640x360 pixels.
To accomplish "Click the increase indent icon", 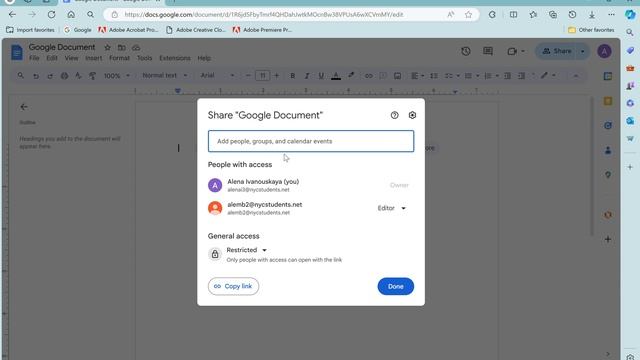I will (521, 76).
